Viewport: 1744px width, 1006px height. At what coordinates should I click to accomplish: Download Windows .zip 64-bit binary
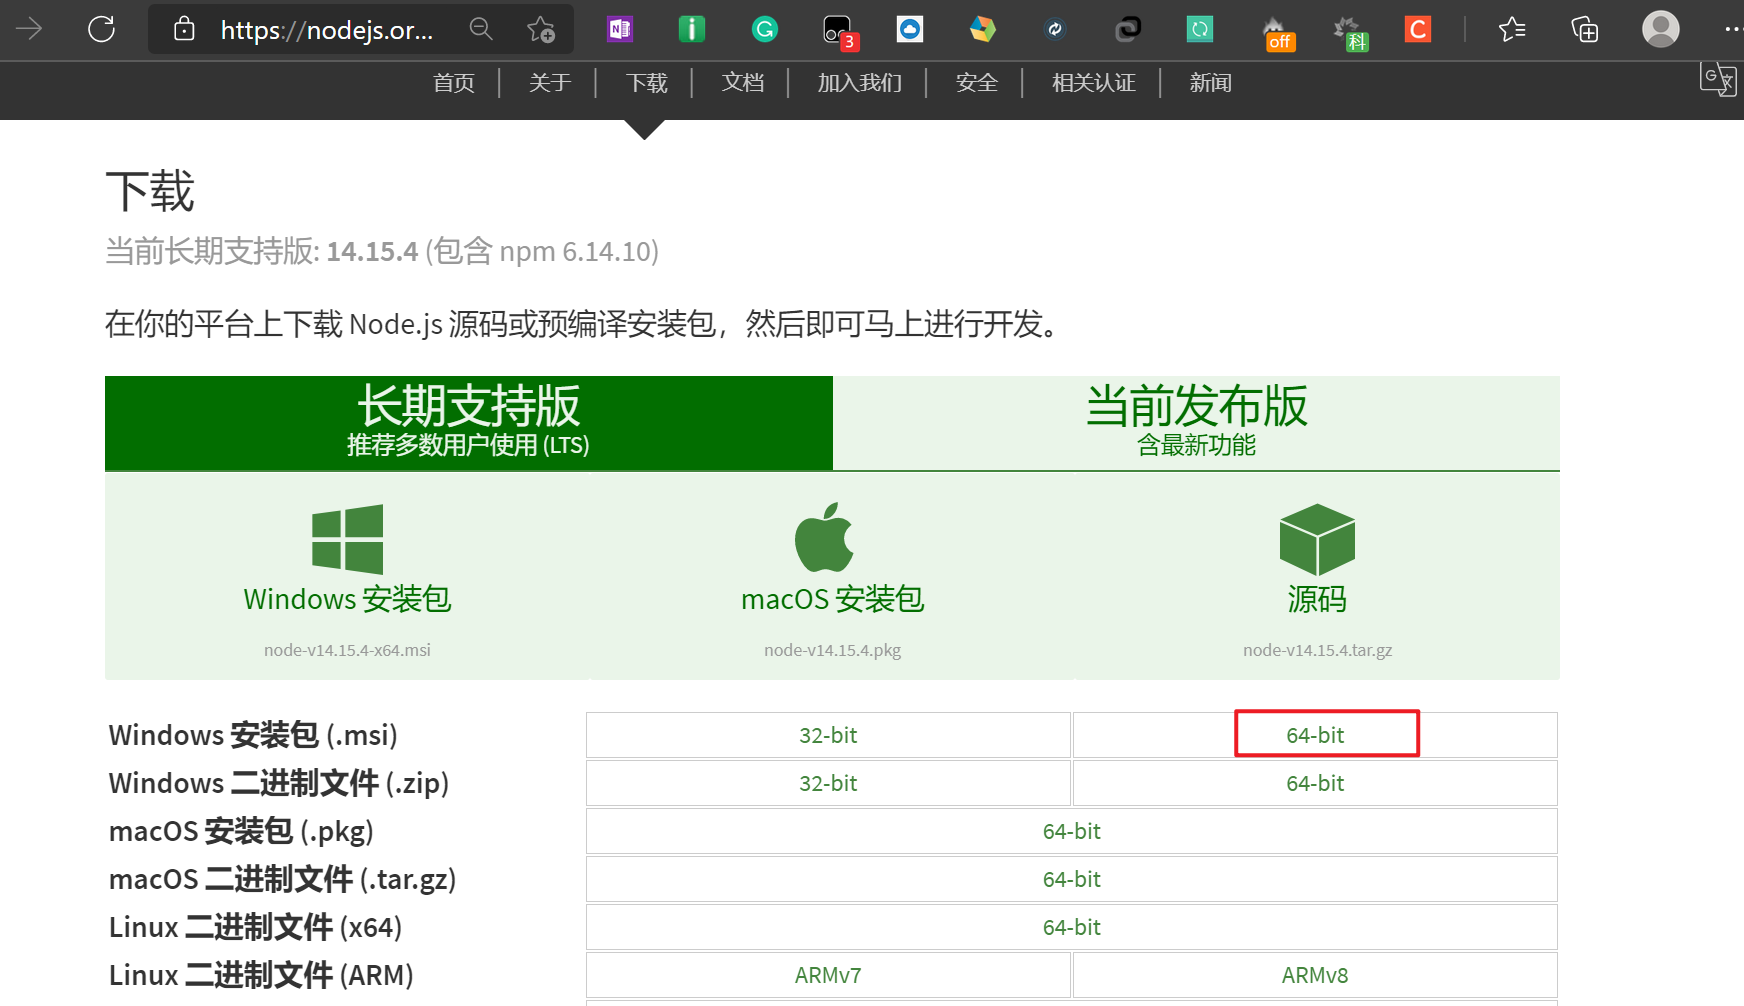pyautogui.click(x=1315, y=783)
